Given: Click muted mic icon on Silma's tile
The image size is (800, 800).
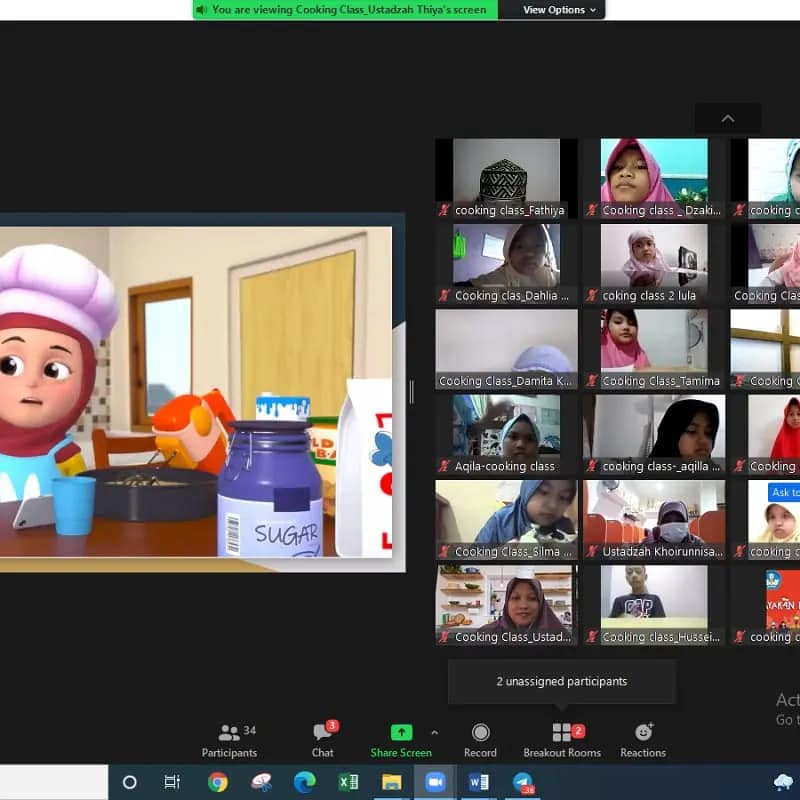Looking at the screenshot, I should tap(444, 552).
